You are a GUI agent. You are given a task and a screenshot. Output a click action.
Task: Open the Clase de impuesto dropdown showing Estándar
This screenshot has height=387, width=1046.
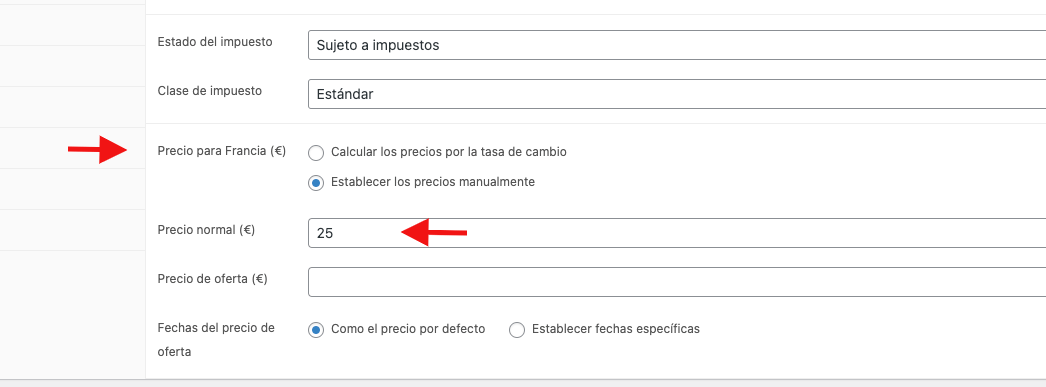click(x=676, y=94)
